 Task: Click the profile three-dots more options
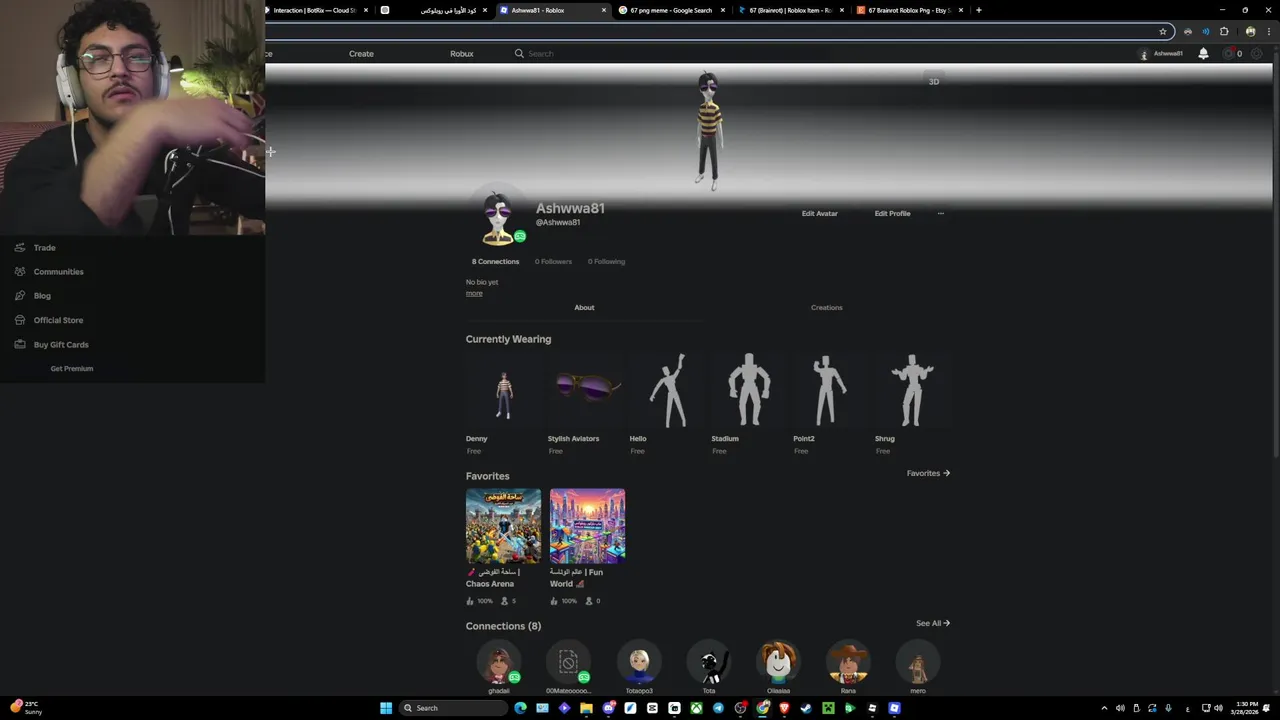940,213
